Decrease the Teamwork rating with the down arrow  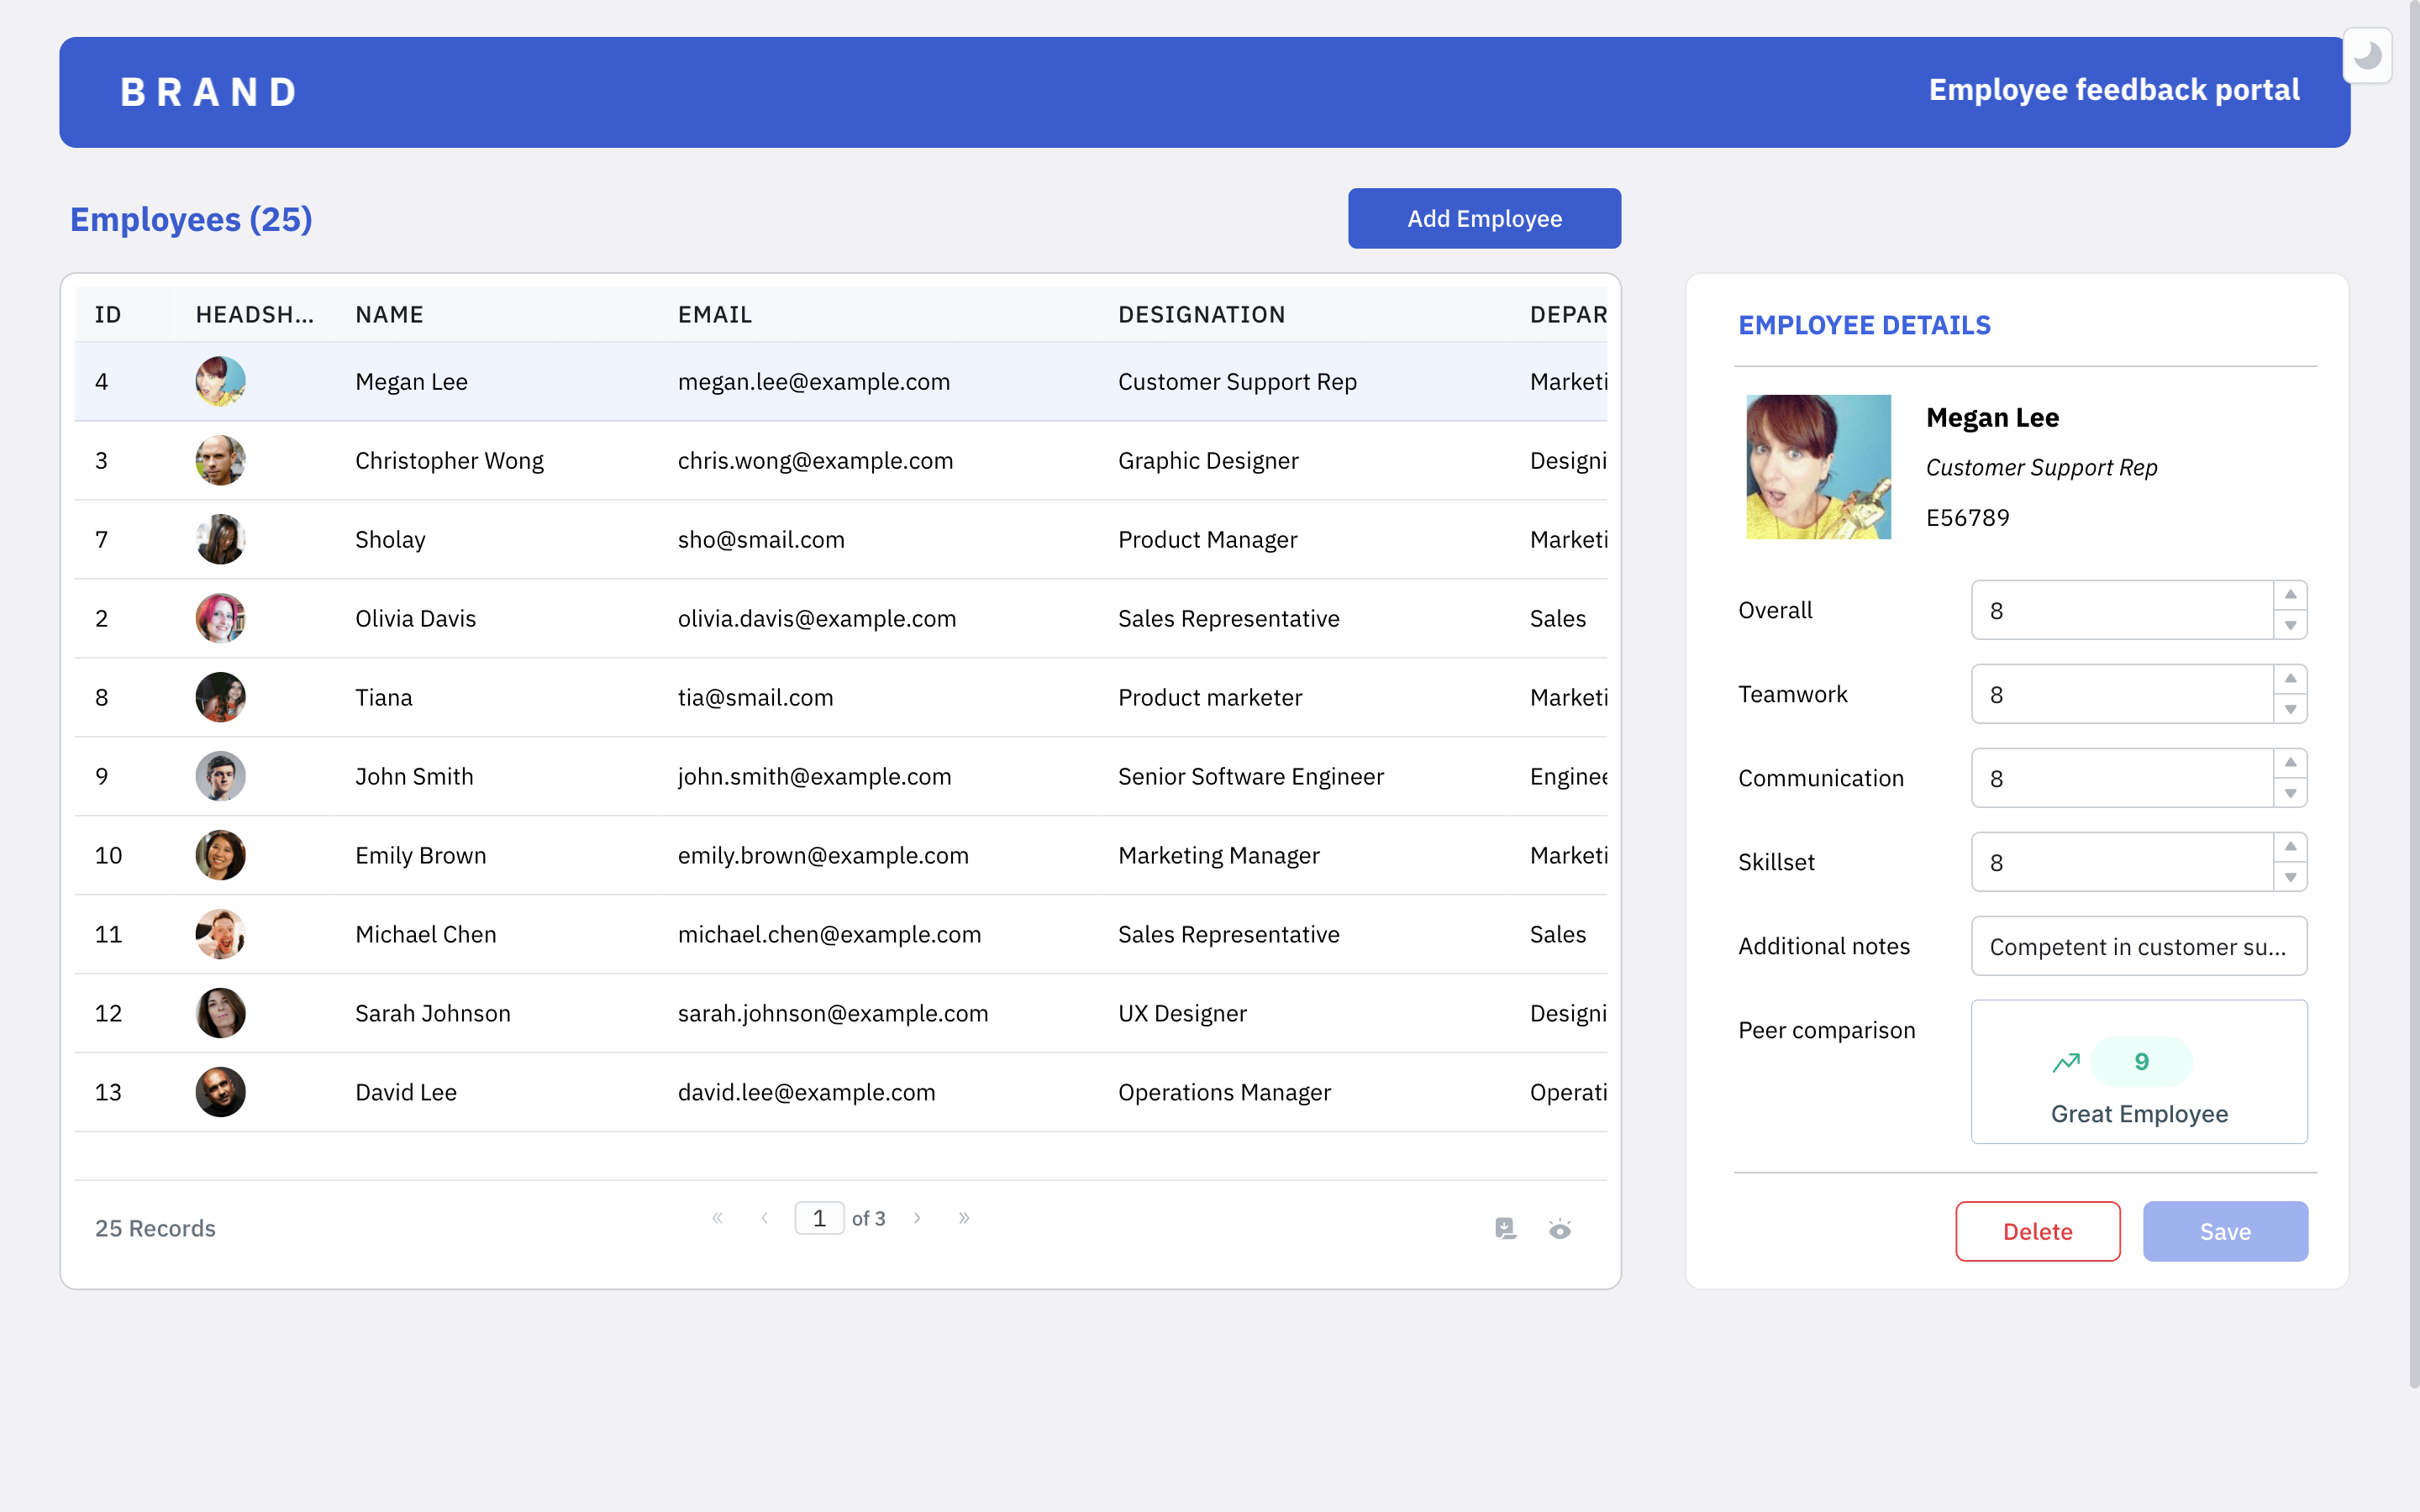pyautogui.click(x=2290, y=709)
